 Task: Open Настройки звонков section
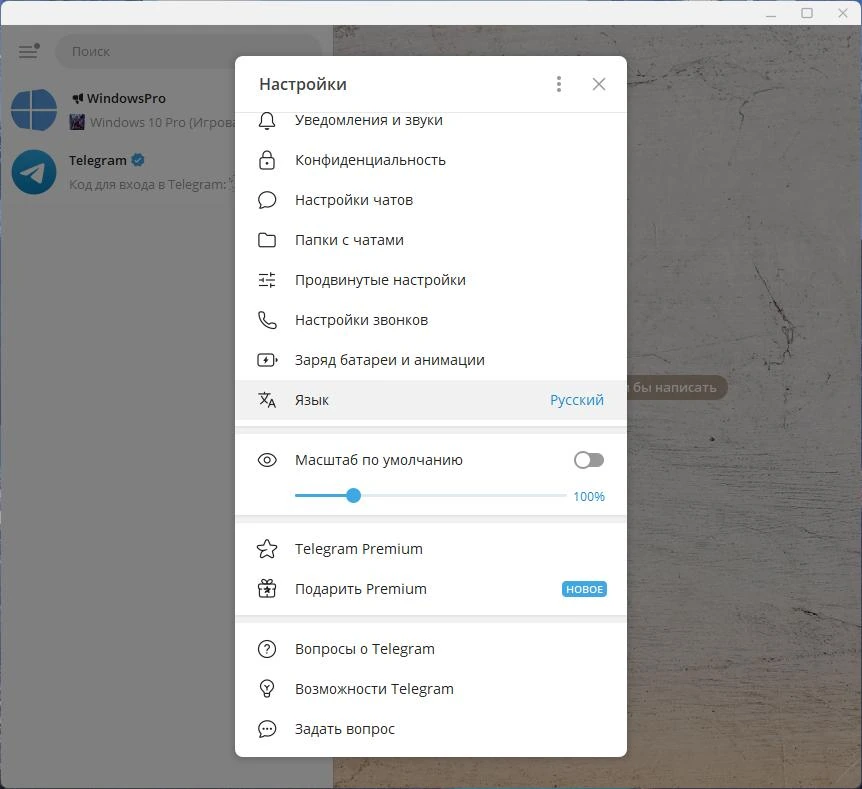click(x=431, y=320)
